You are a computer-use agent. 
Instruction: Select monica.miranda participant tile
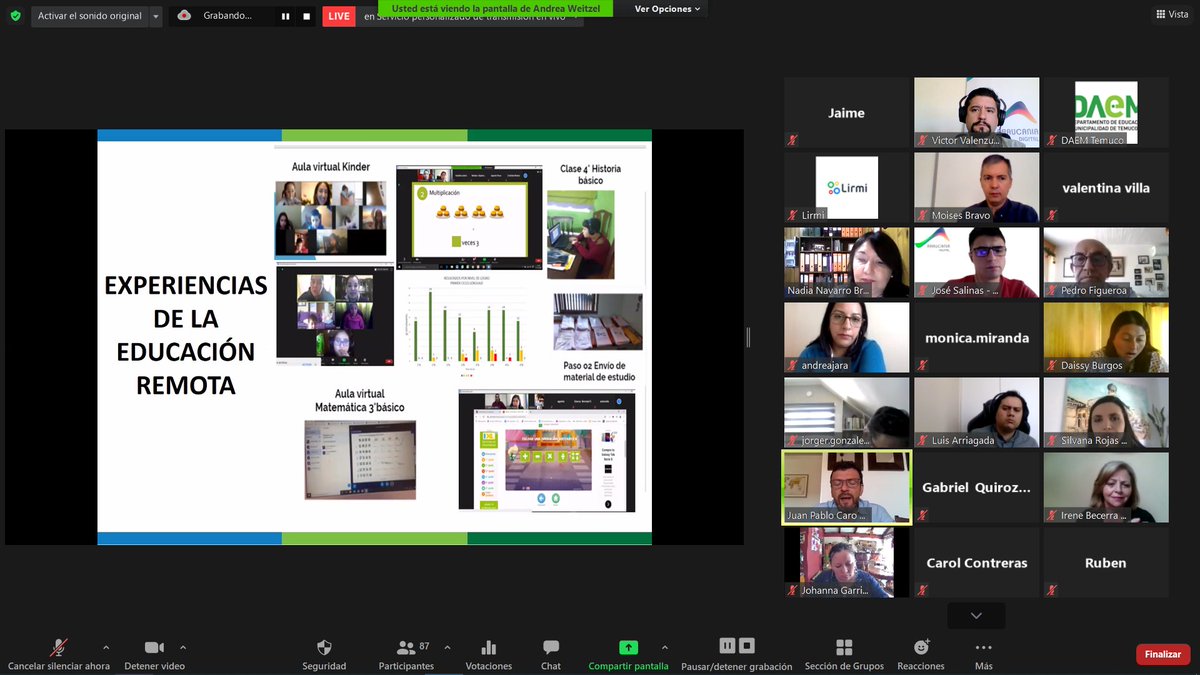click(976, 337)
